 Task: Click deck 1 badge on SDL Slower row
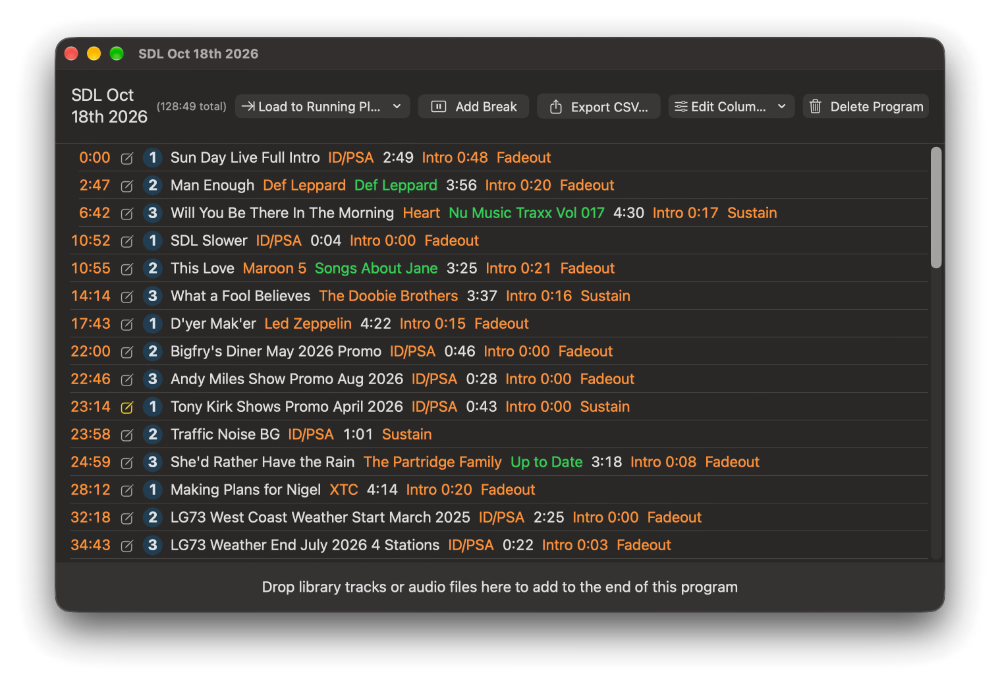pyautogui.click(x=152, y=240)
